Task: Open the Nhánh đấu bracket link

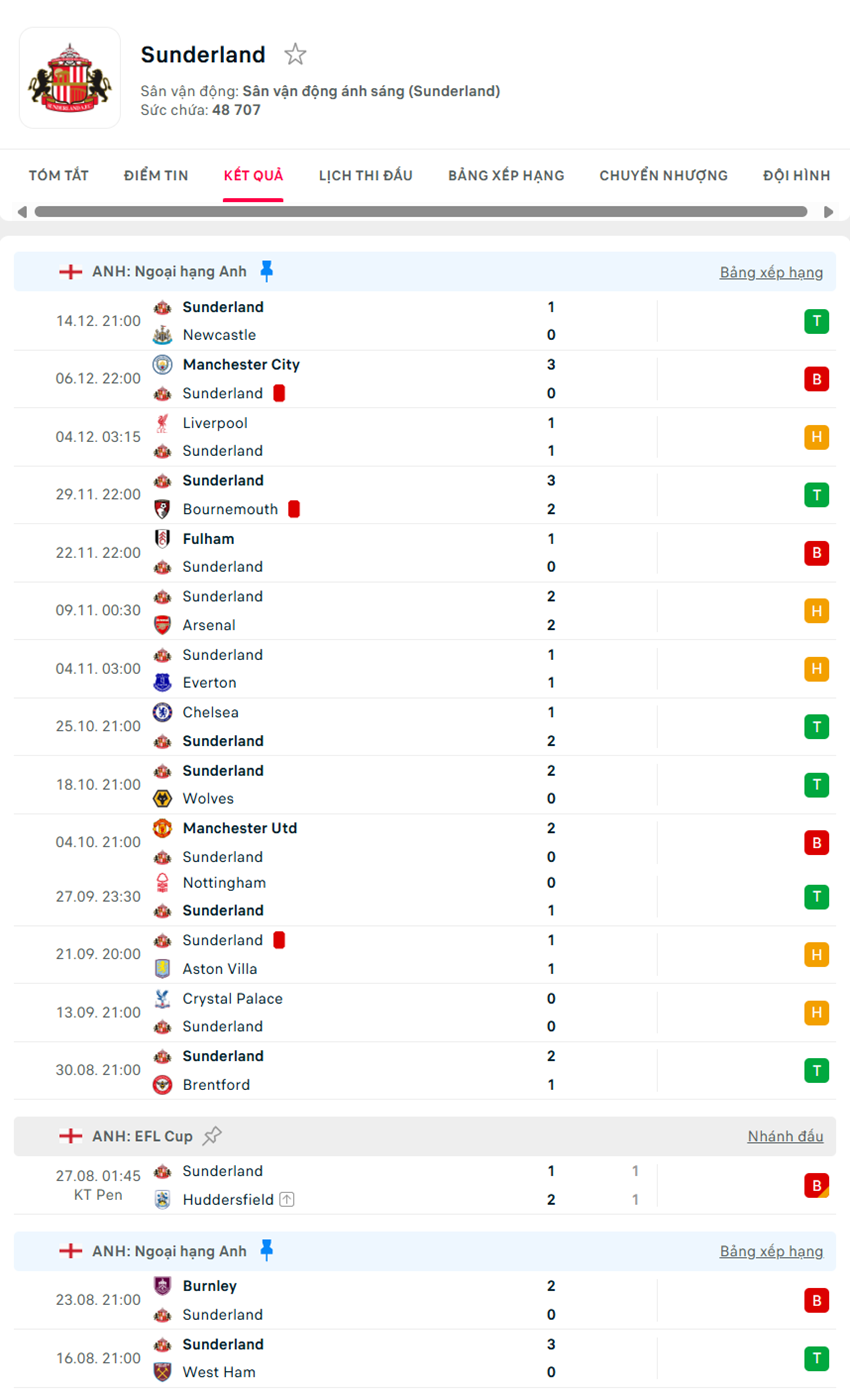Action: click(786, 1136)
